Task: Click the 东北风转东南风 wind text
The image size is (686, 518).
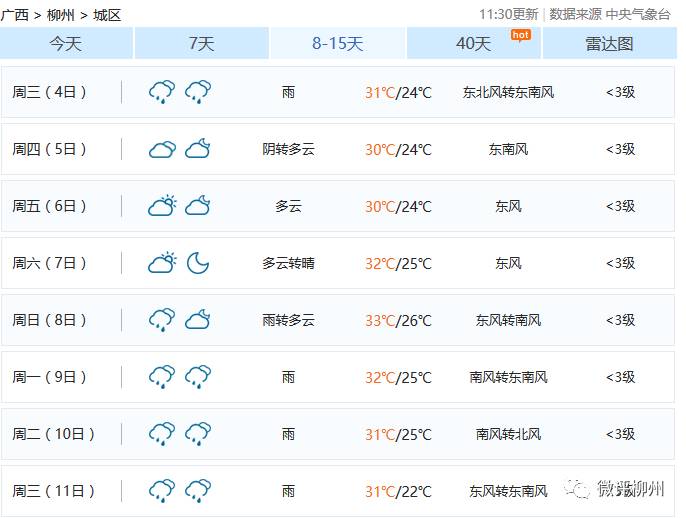Action: tap(508, 92)
